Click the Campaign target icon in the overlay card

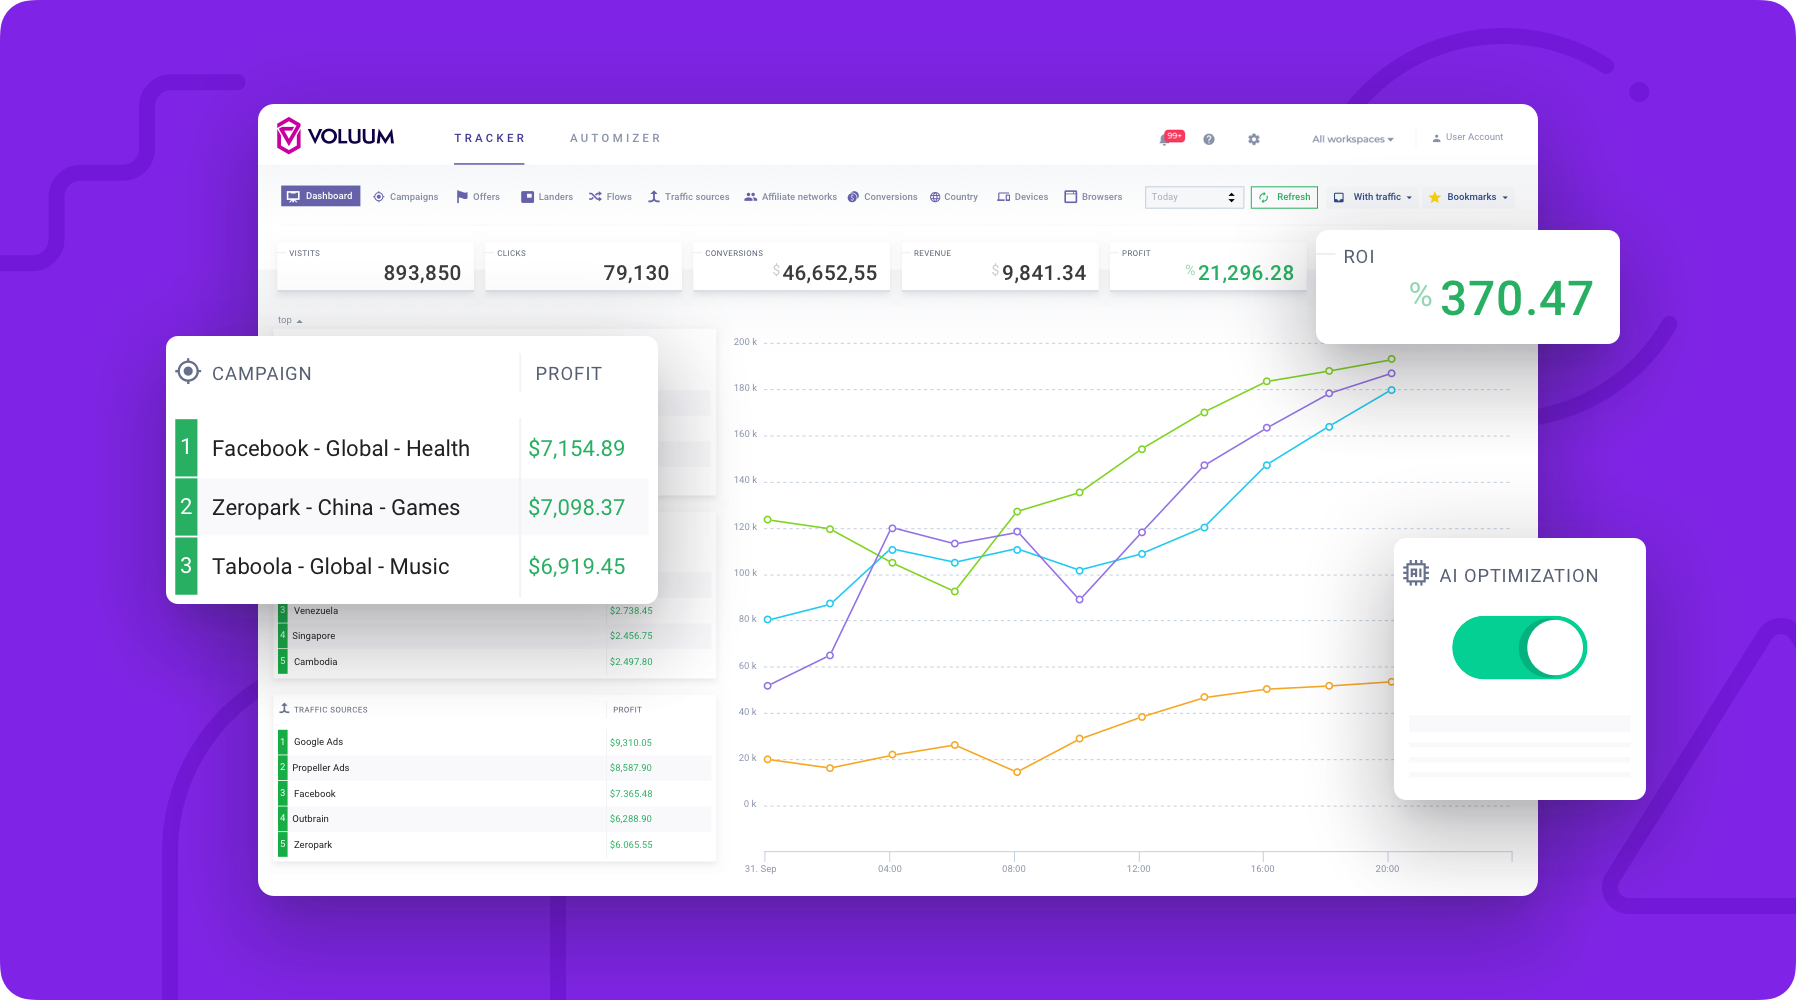[x=188, y=372]
